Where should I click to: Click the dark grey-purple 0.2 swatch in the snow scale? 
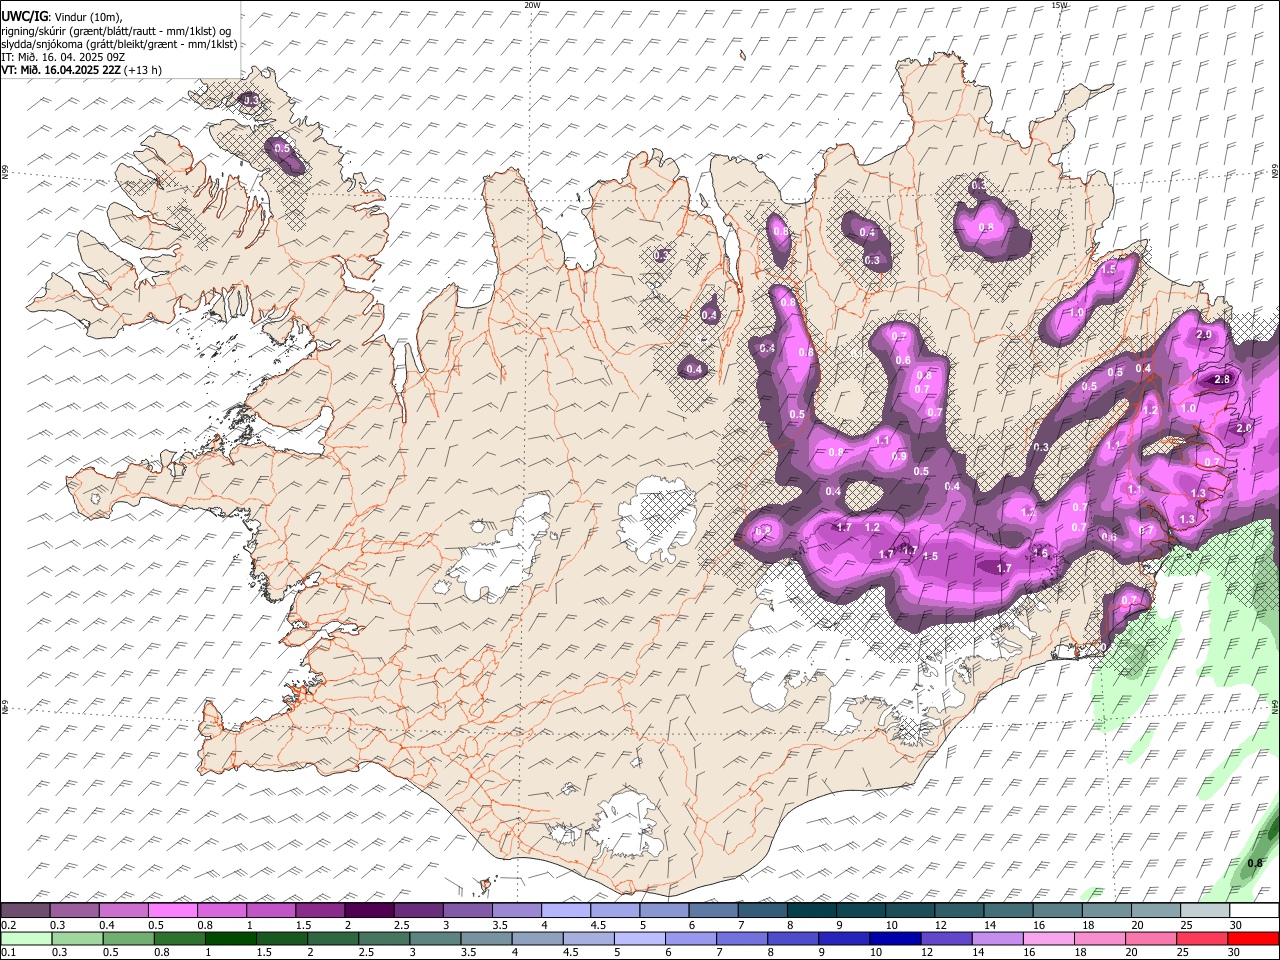[25, 911]
